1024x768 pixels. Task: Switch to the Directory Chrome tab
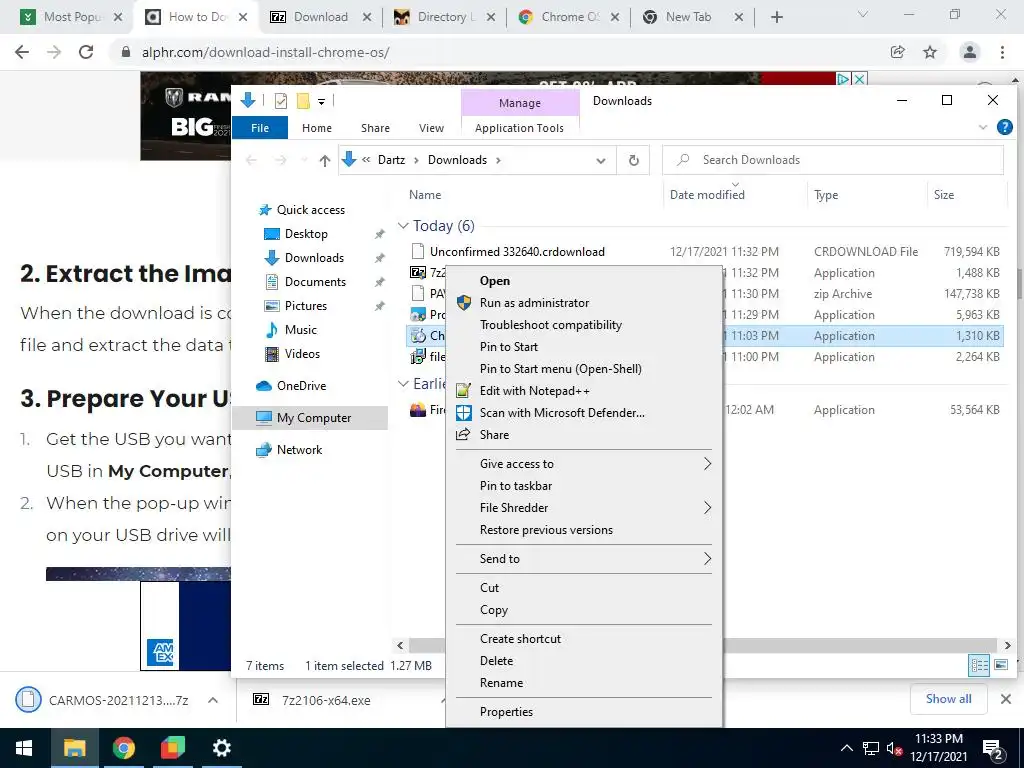click(x=444, y=17)
